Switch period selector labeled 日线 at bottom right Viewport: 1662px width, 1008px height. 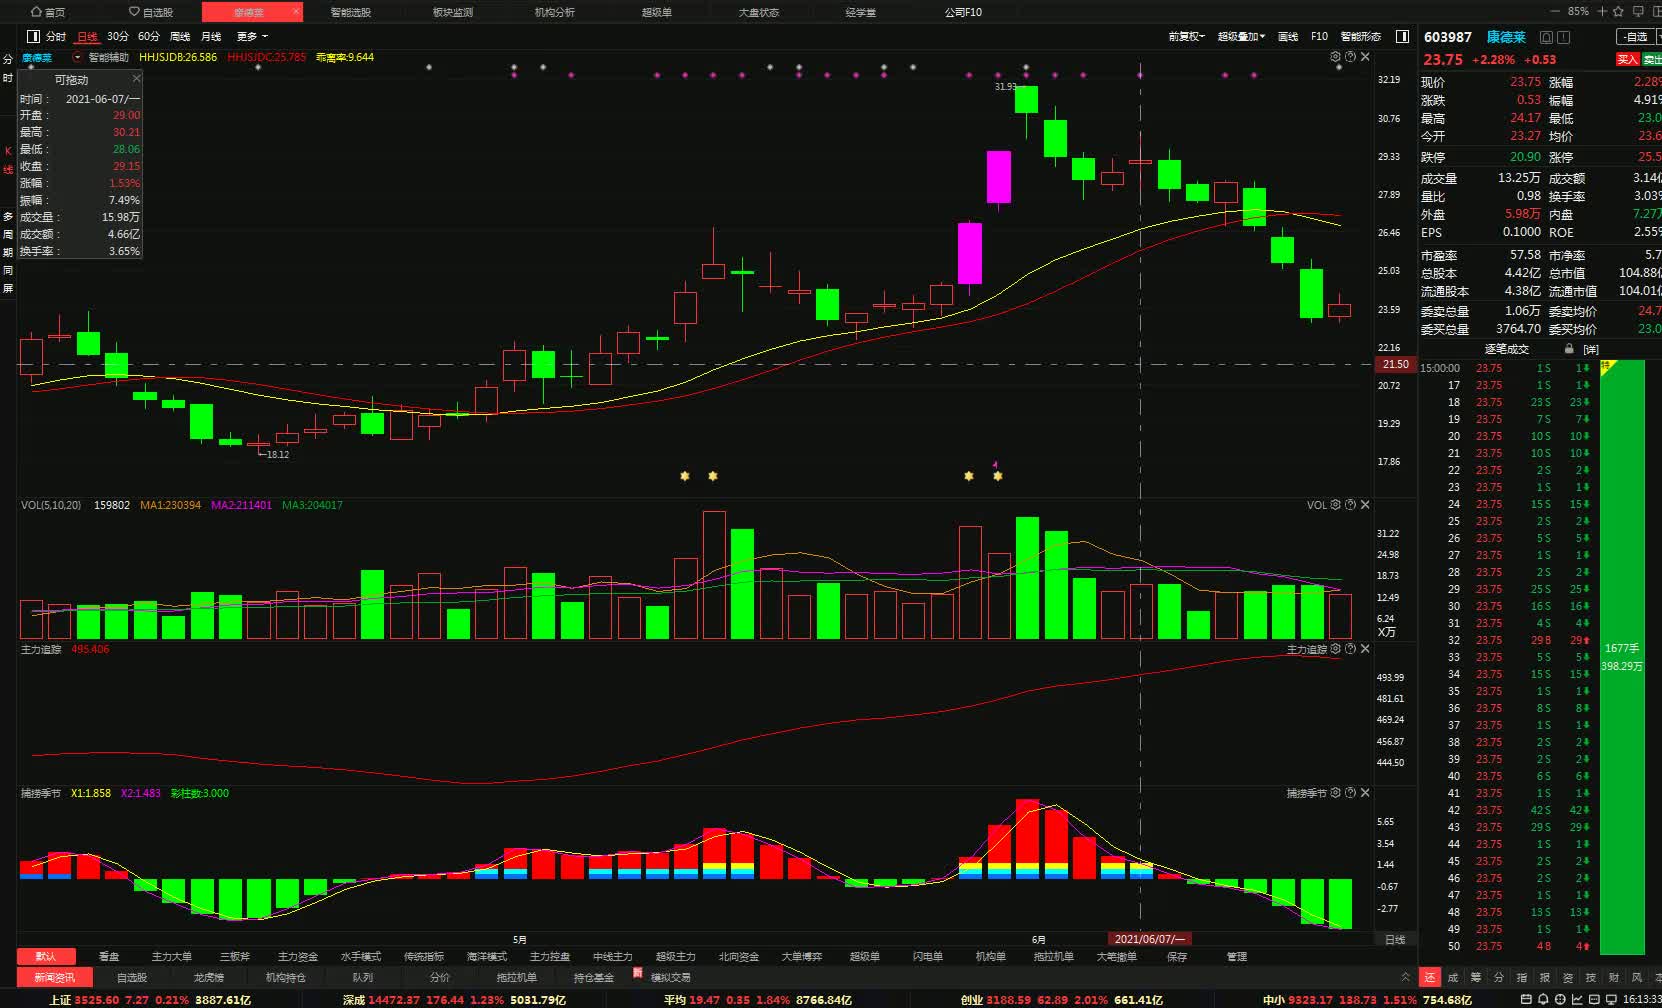pos(1394,939)
